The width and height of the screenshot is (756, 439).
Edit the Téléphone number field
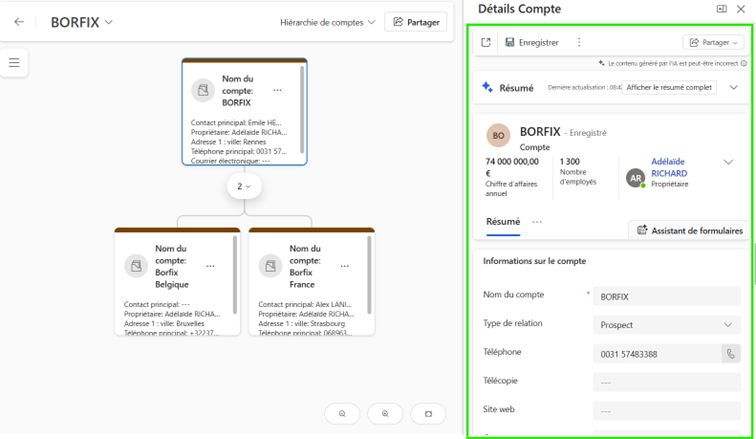[657, 354]
